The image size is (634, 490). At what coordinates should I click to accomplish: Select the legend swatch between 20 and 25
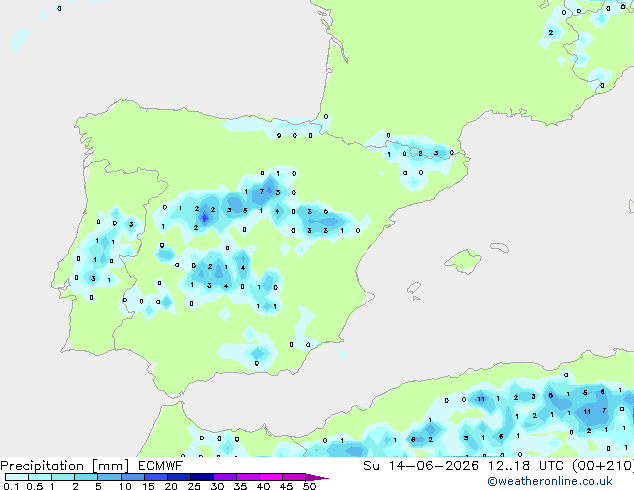tap(179, 477)
